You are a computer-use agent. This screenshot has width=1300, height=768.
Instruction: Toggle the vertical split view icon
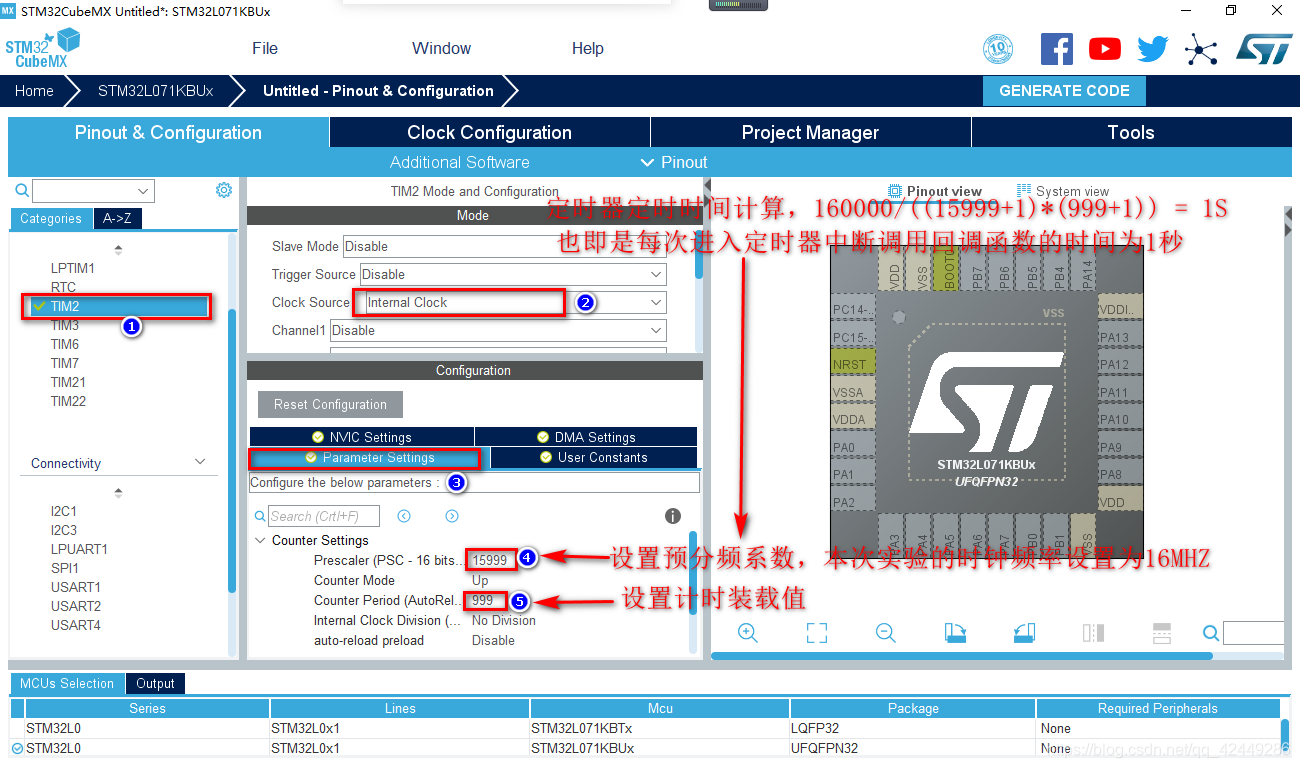(1093, 632)
